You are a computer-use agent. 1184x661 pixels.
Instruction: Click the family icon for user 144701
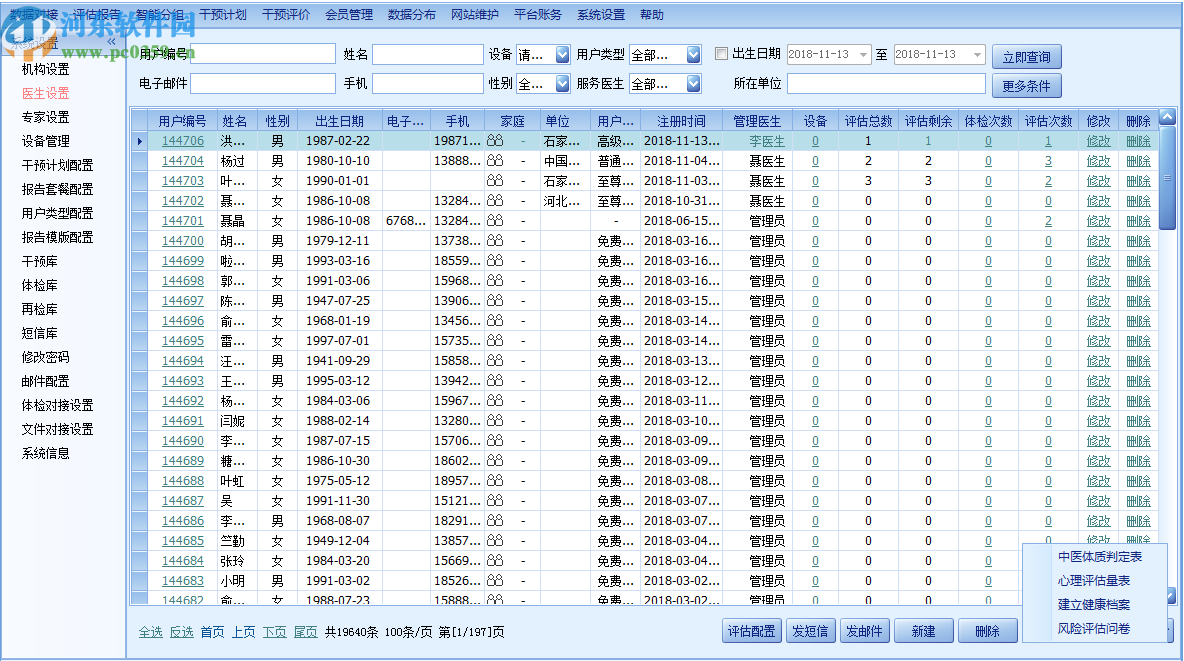tap(495, 221)
